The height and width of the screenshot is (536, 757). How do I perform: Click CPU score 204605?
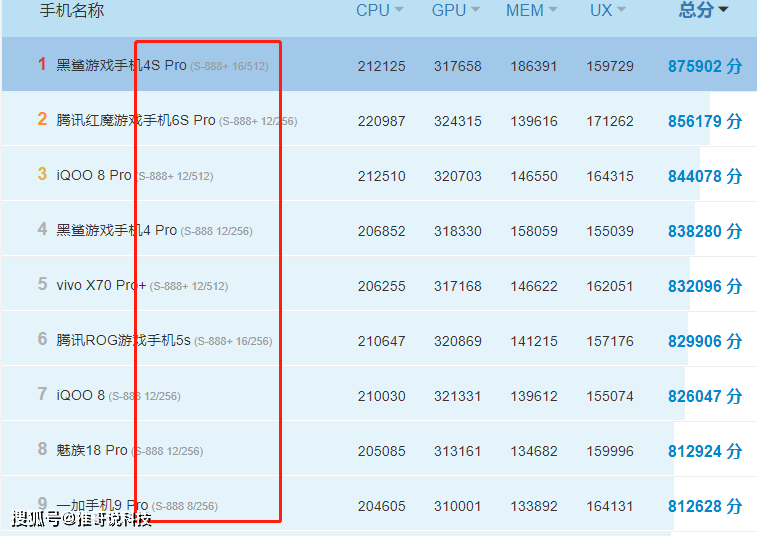pos(381,507)
